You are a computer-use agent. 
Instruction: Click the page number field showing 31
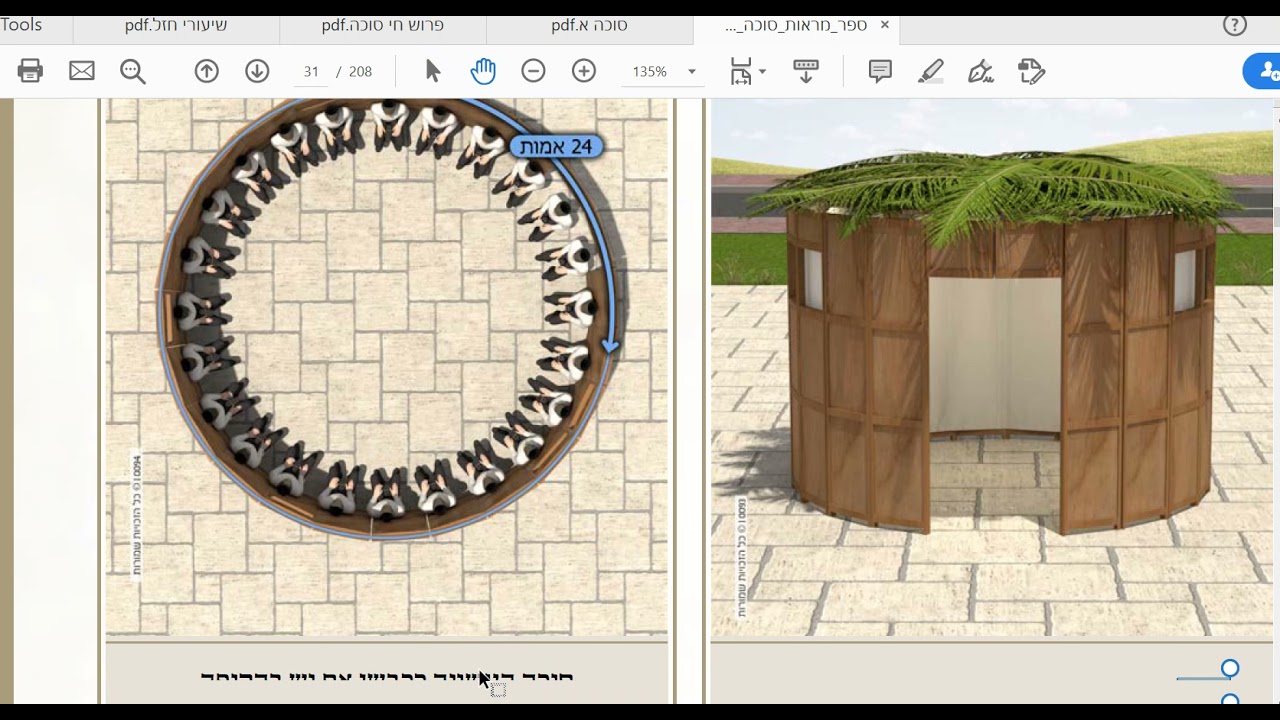click(x=311, y=72)
